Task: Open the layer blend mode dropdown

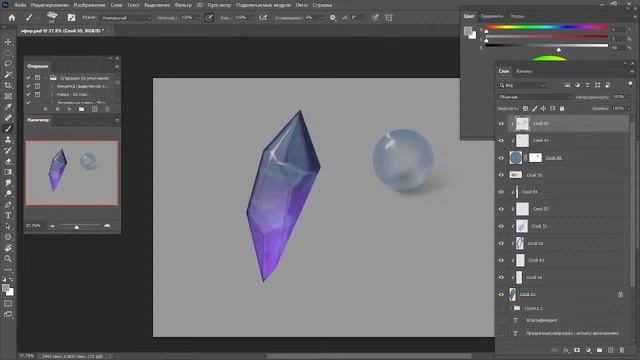Action: [x=535, y=97]
